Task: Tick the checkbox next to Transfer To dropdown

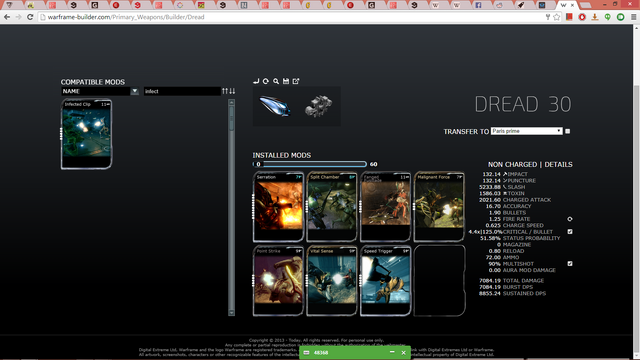Action: tap(567, 131)
